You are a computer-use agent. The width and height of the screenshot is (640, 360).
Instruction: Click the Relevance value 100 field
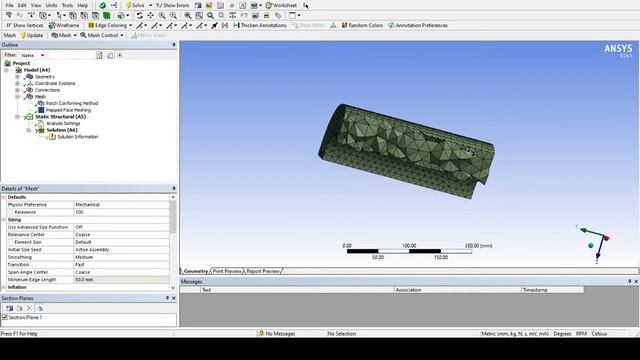[121, 212]
